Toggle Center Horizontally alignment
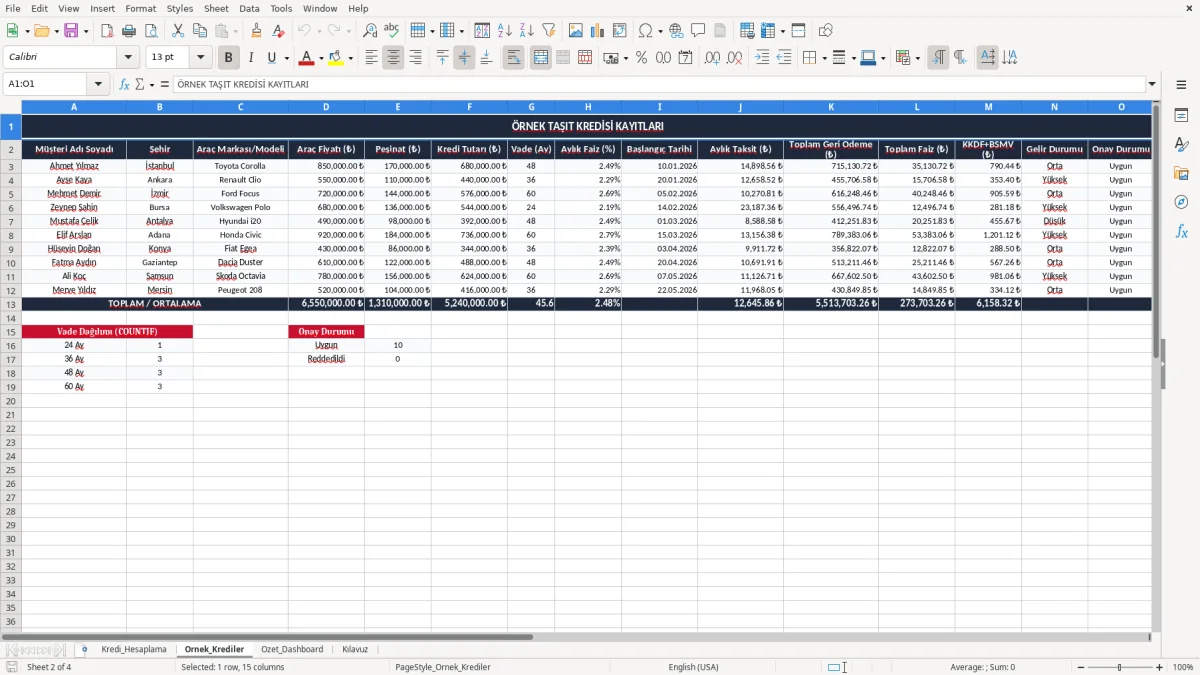The height and width of the screenshot is (675, 1200). pyautogui.click(x=393, y=58)
